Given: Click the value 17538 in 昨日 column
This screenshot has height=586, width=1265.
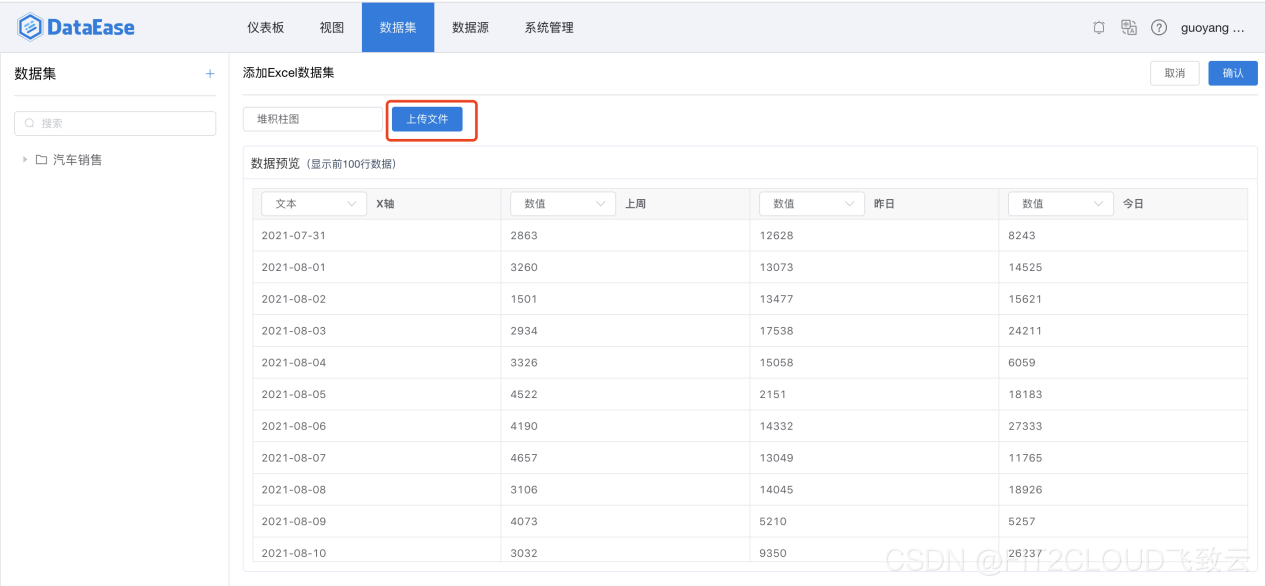Looking at the screenshot, I should pos(777,331).
